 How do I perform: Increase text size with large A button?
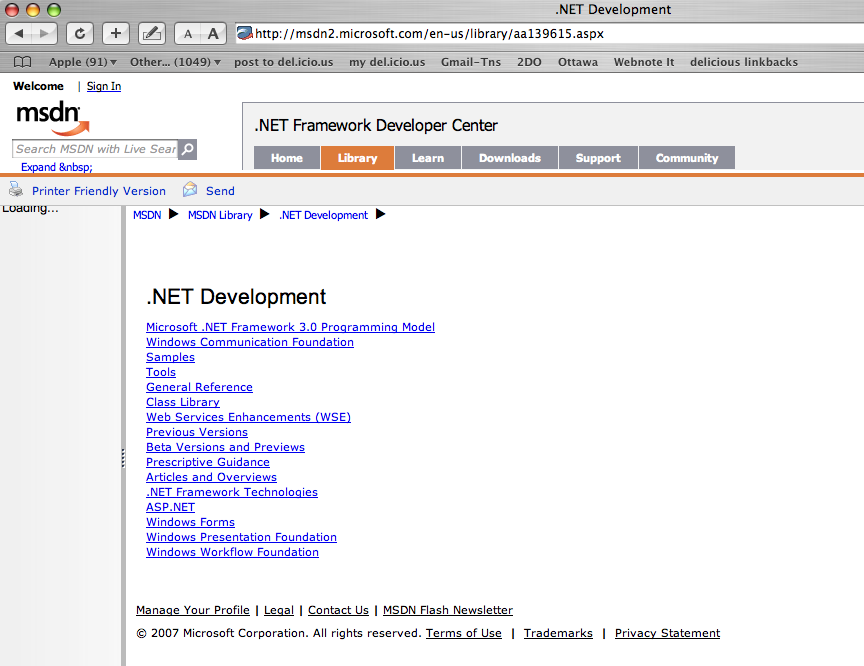(213, 34)
